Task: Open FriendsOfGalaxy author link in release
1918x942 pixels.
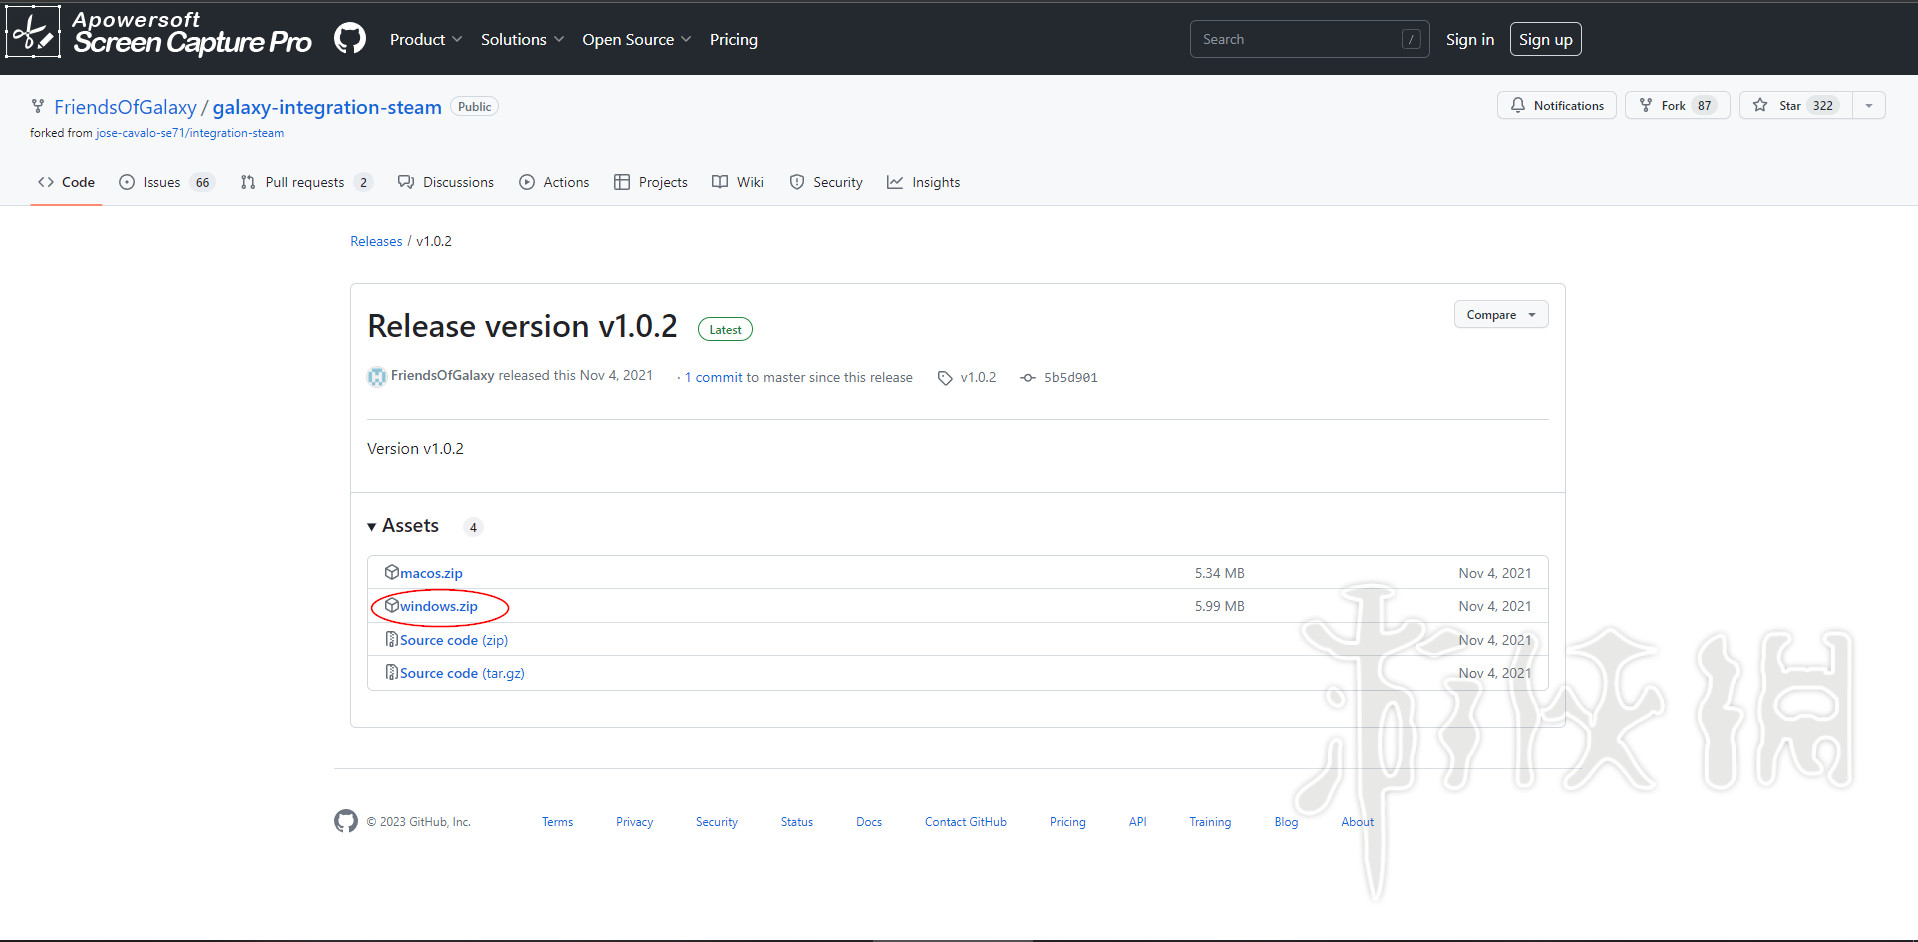Action: (x=442, y=375)
